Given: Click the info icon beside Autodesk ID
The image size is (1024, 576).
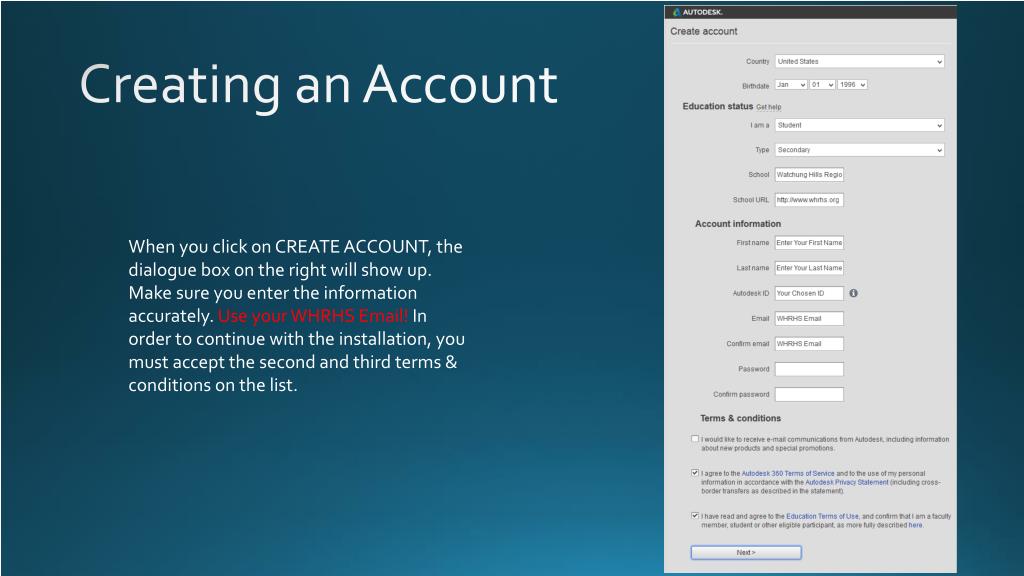Looking at the screenshot, I should (x=854, y=293).
